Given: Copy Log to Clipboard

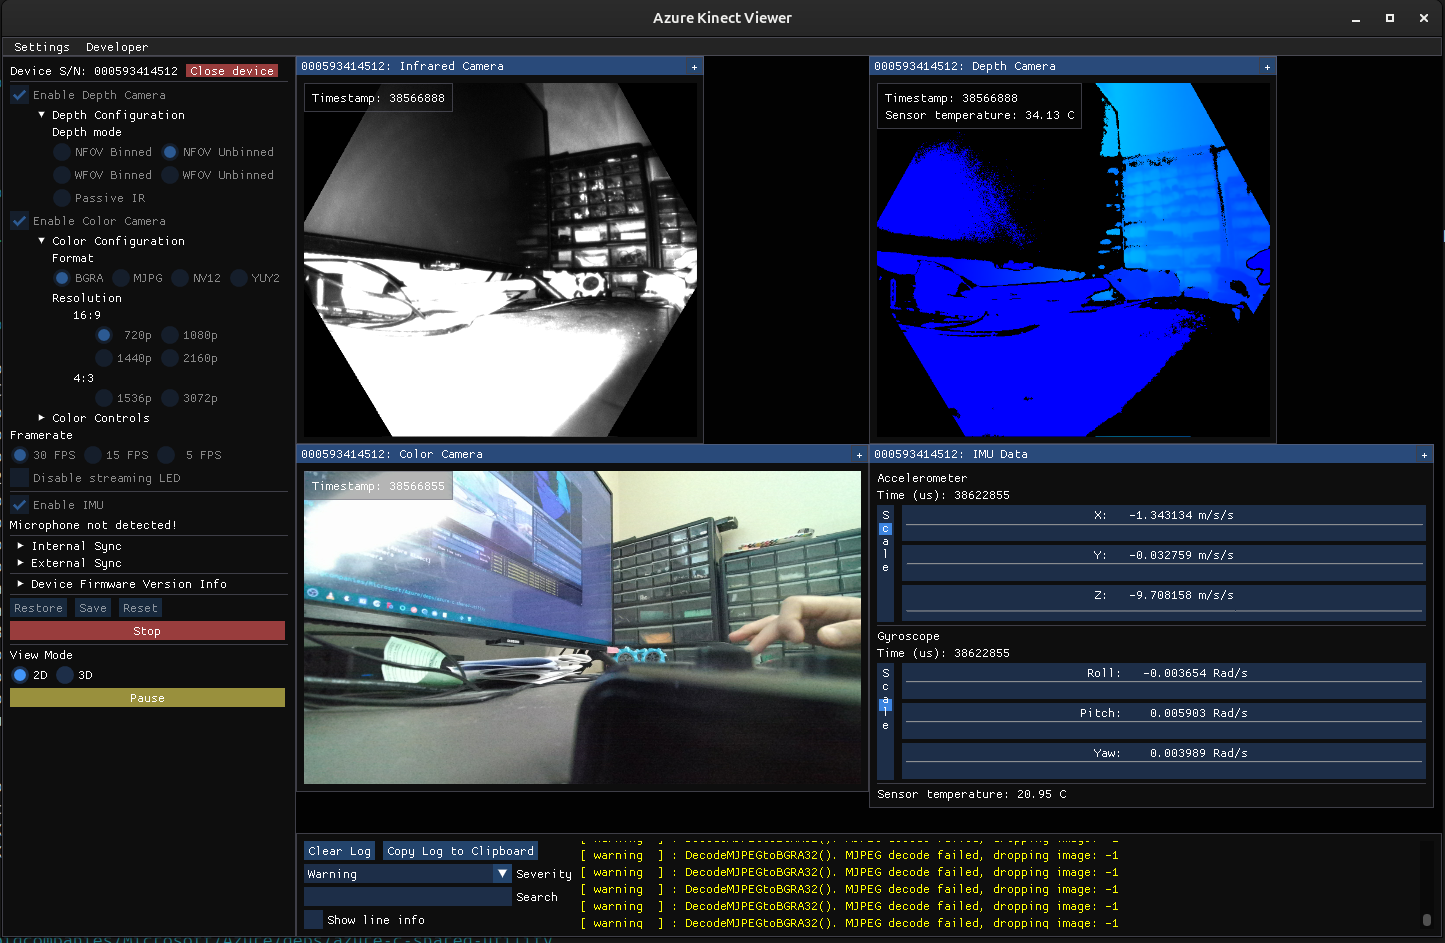Looking at the screenshot, I should 461,851.
